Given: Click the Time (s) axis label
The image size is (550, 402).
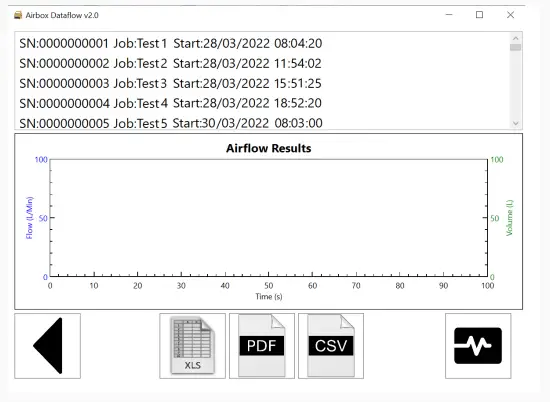Looking at the screenshot, I should pyautogui.click(x=269, y=297).
